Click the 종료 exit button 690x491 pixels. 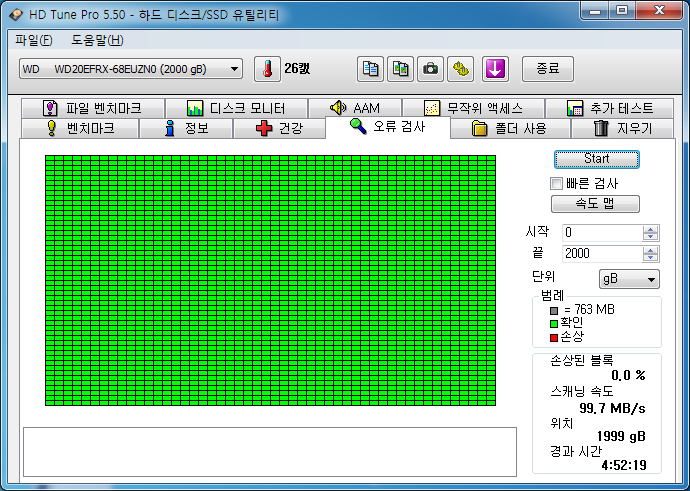(548, 69)
